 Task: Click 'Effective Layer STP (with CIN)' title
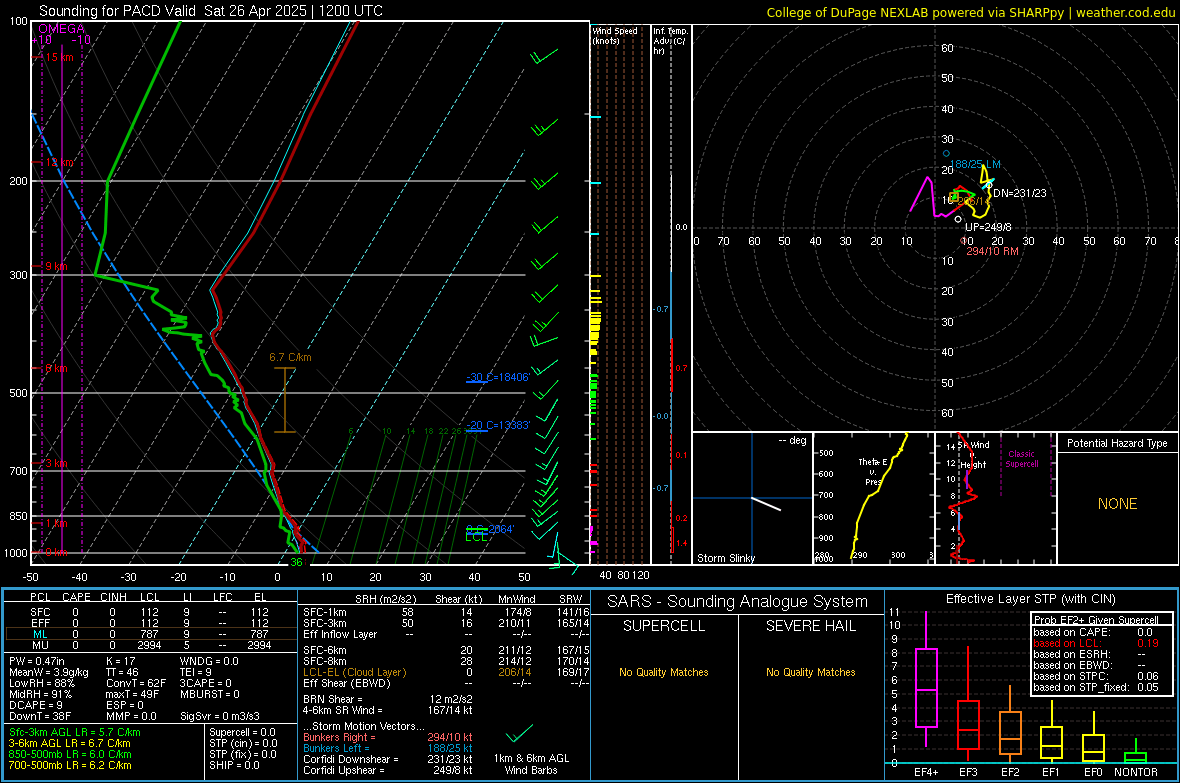[x=1030, y=599]
